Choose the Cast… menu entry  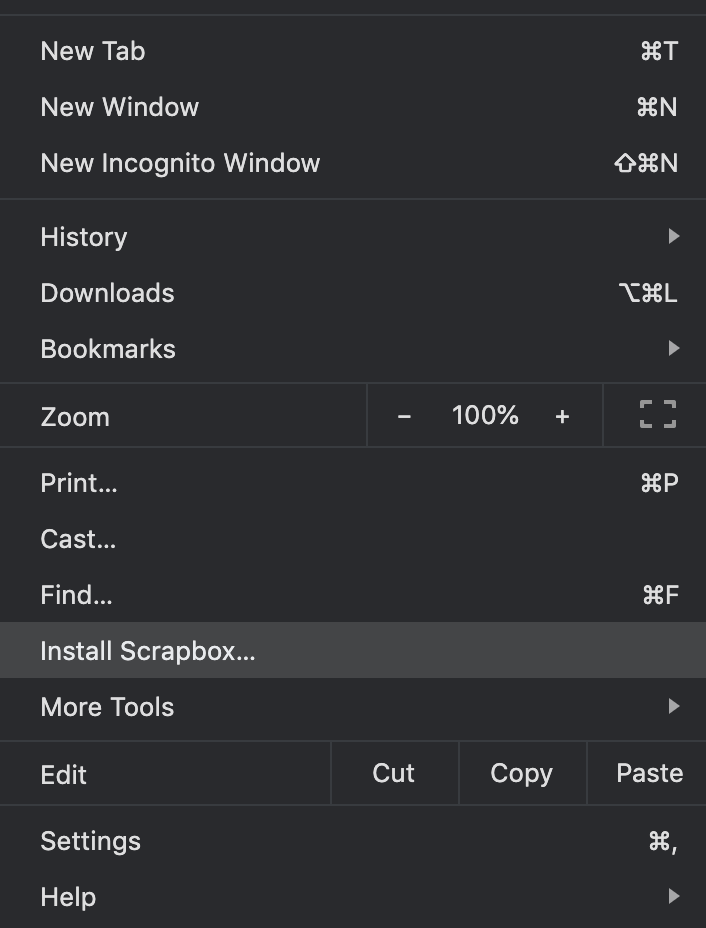(x=78, y=539)
